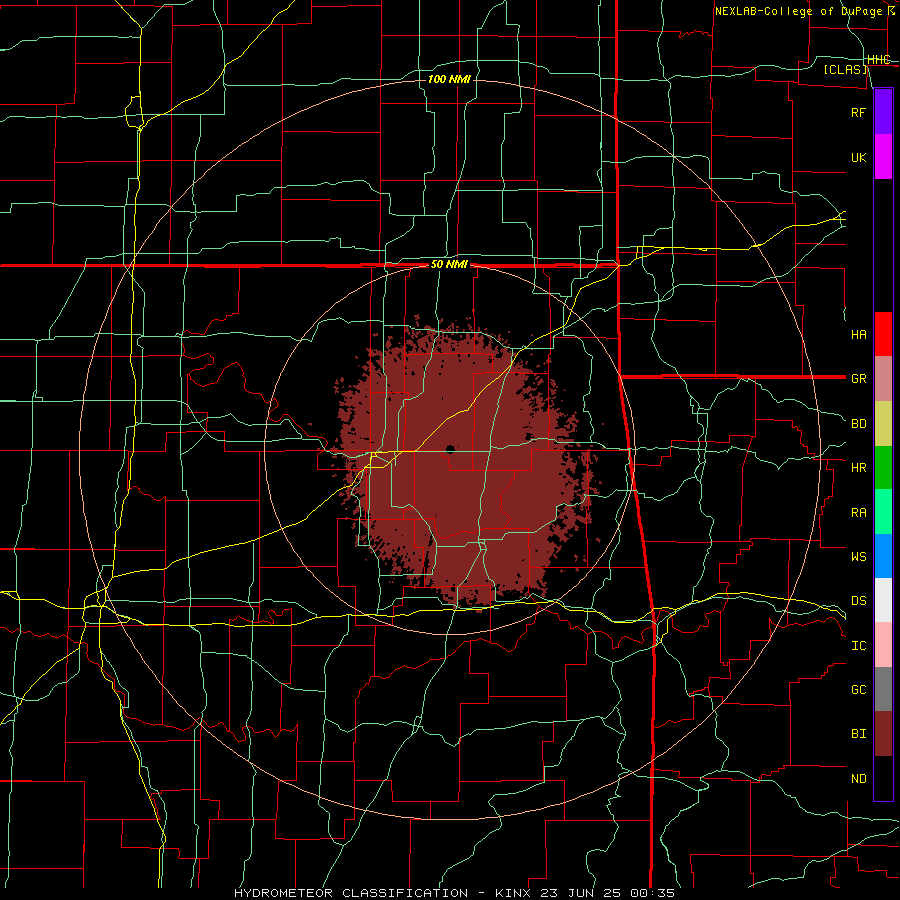
Task: Click the UK magenta legend swatch
Action: click(883, 157)
